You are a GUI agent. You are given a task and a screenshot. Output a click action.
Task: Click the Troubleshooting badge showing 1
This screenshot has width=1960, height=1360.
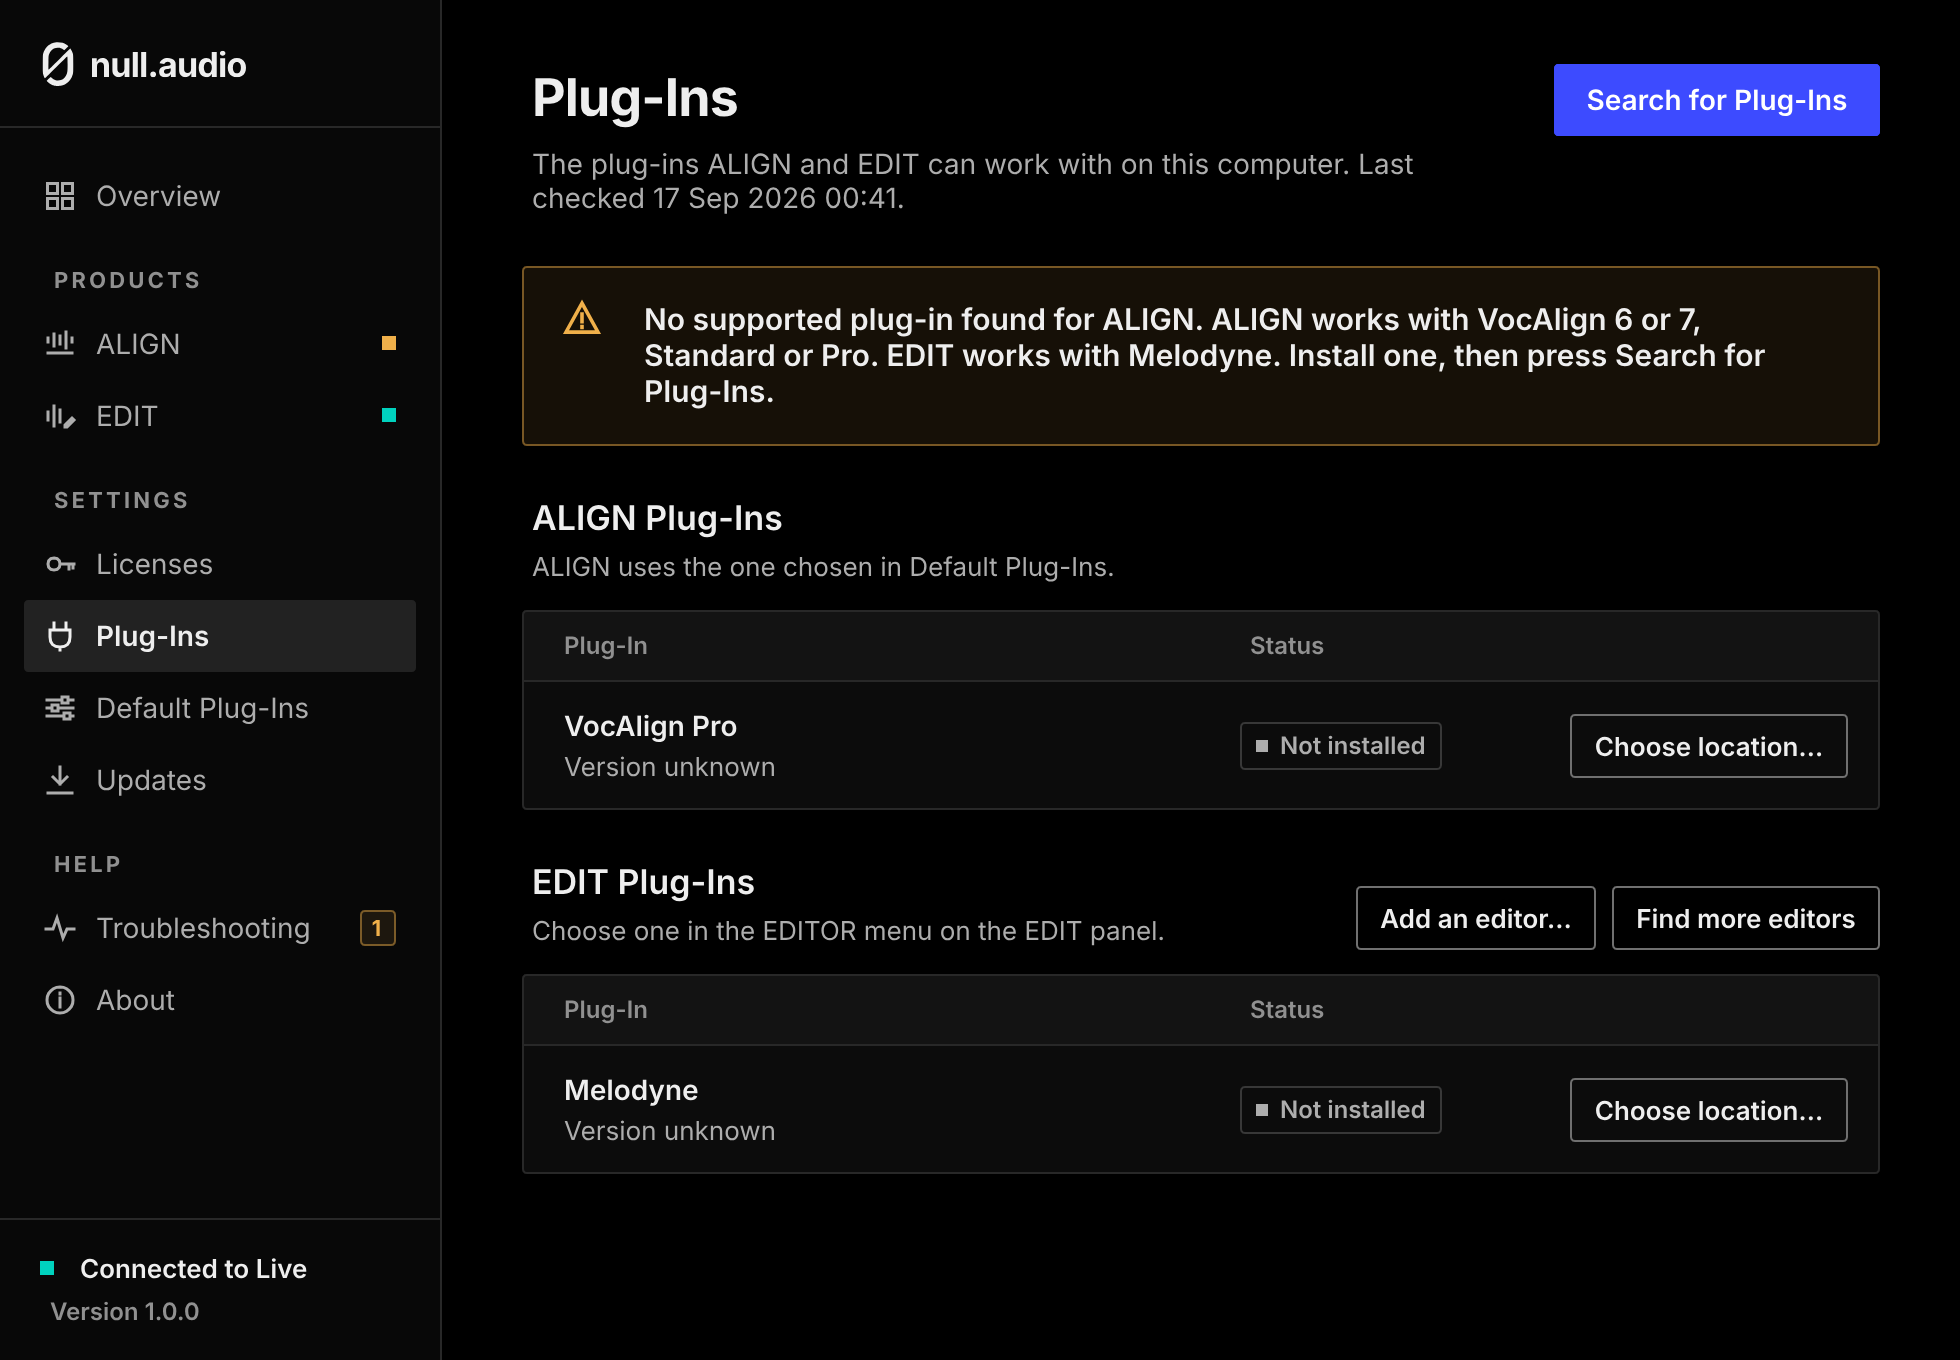378,928
